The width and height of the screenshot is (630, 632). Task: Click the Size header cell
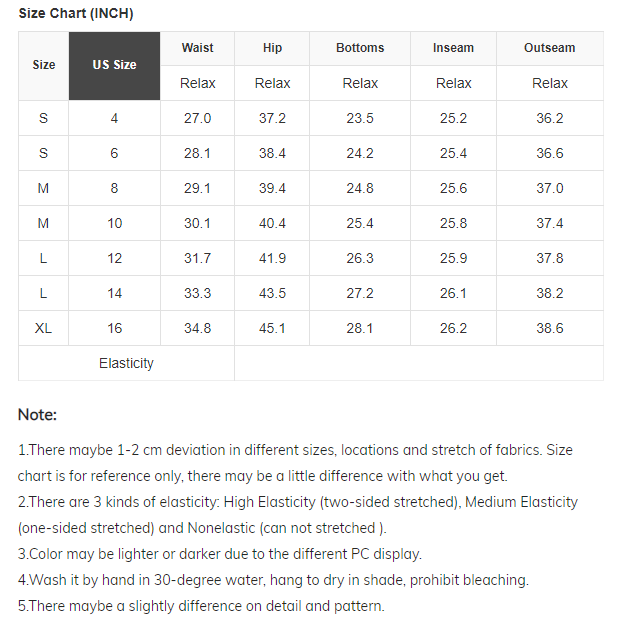44,65
